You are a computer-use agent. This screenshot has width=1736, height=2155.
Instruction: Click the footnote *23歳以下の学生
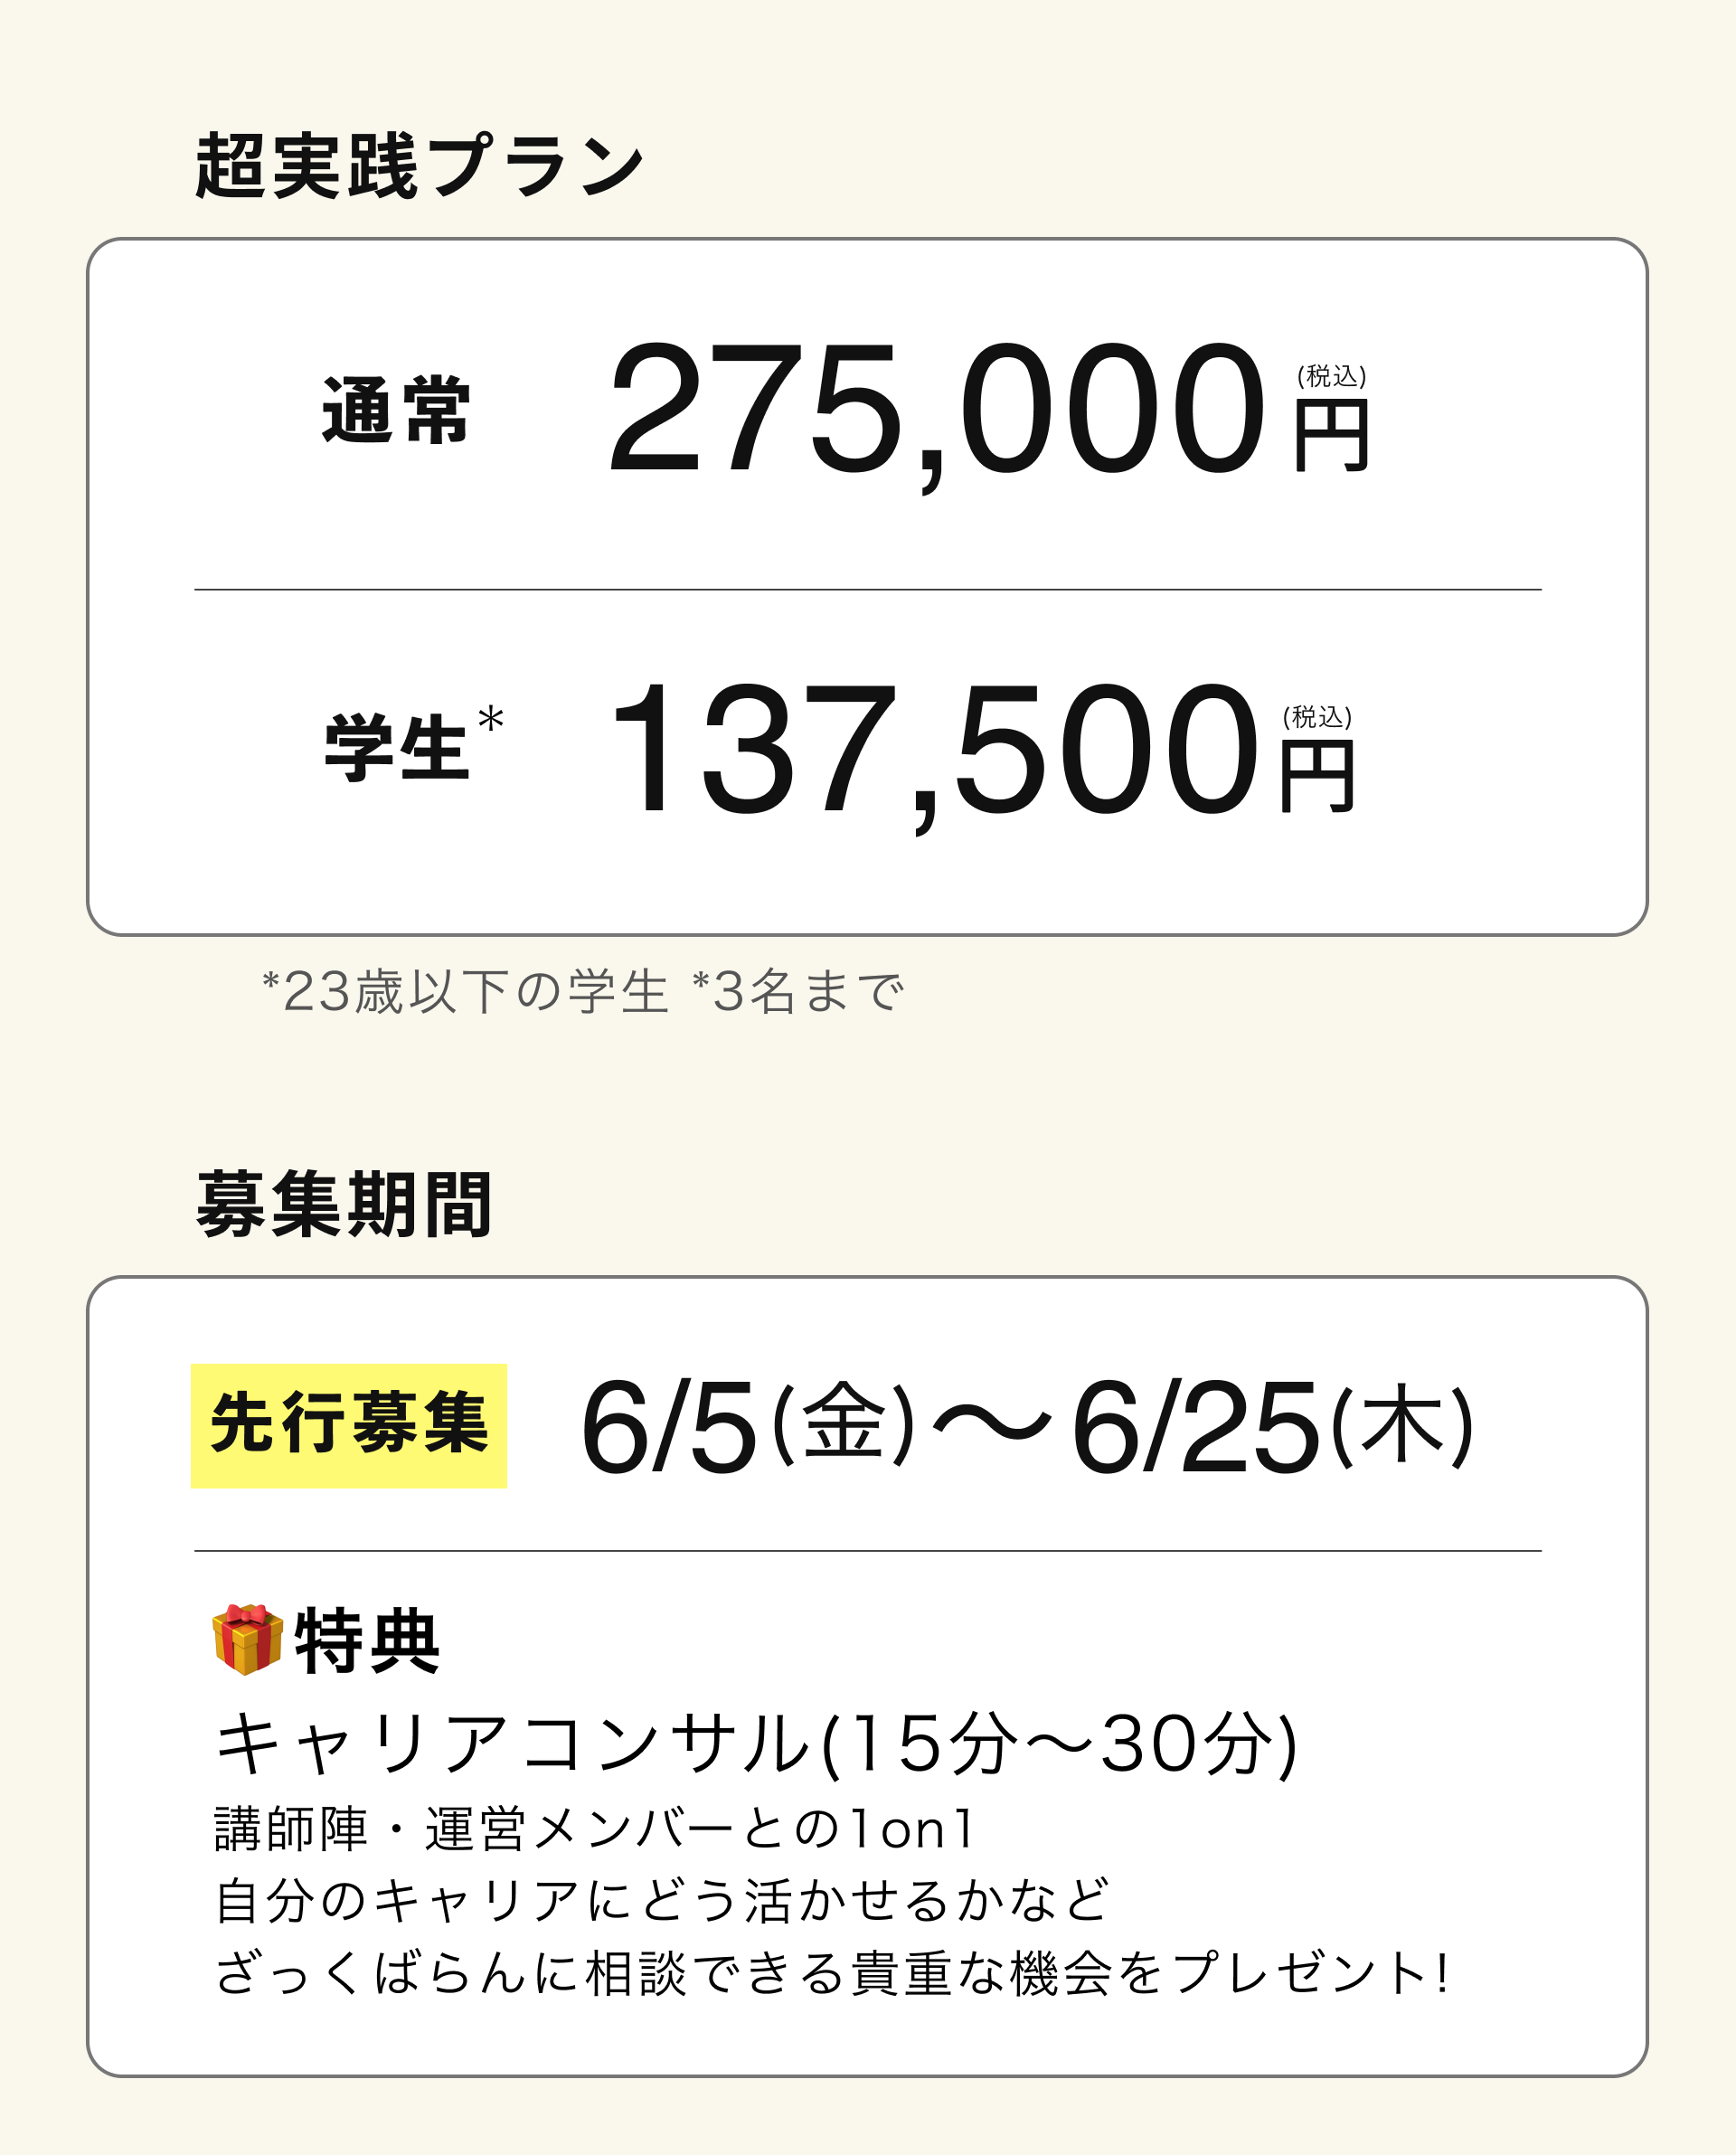pyautogui.click(x=465, y=992)
